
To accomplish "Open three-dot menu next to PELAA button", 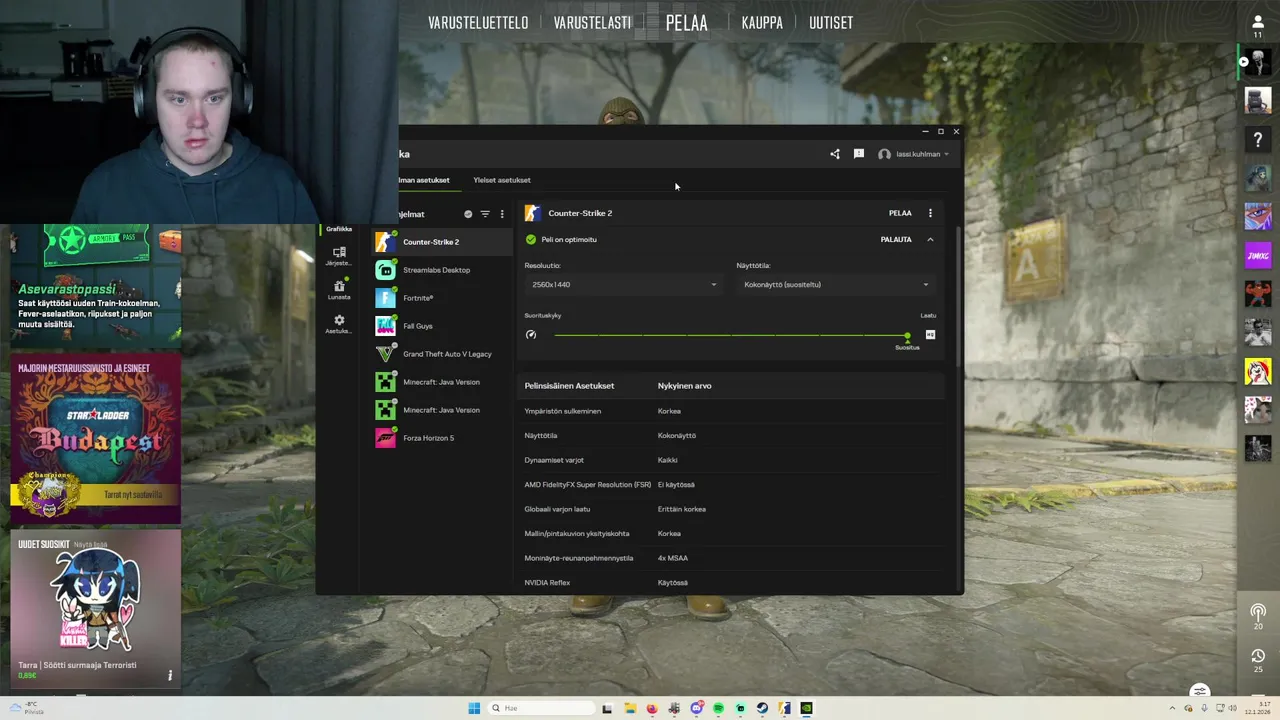I will point(930,213).
